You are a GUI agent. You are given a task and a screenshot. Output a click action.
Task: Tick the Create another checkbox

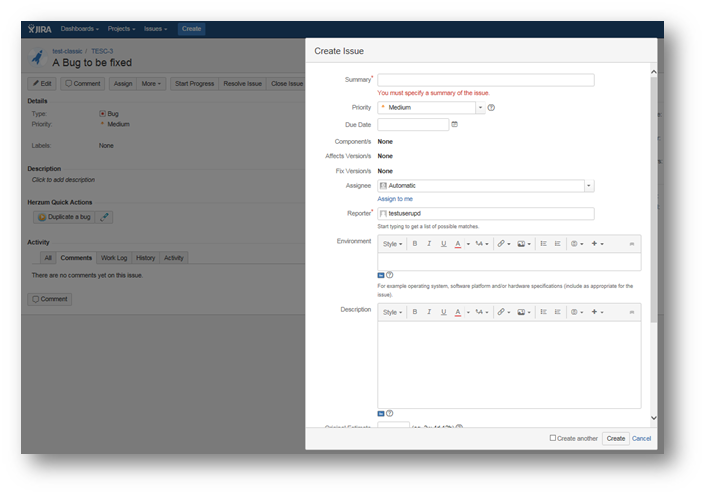(x=553, y=438)
